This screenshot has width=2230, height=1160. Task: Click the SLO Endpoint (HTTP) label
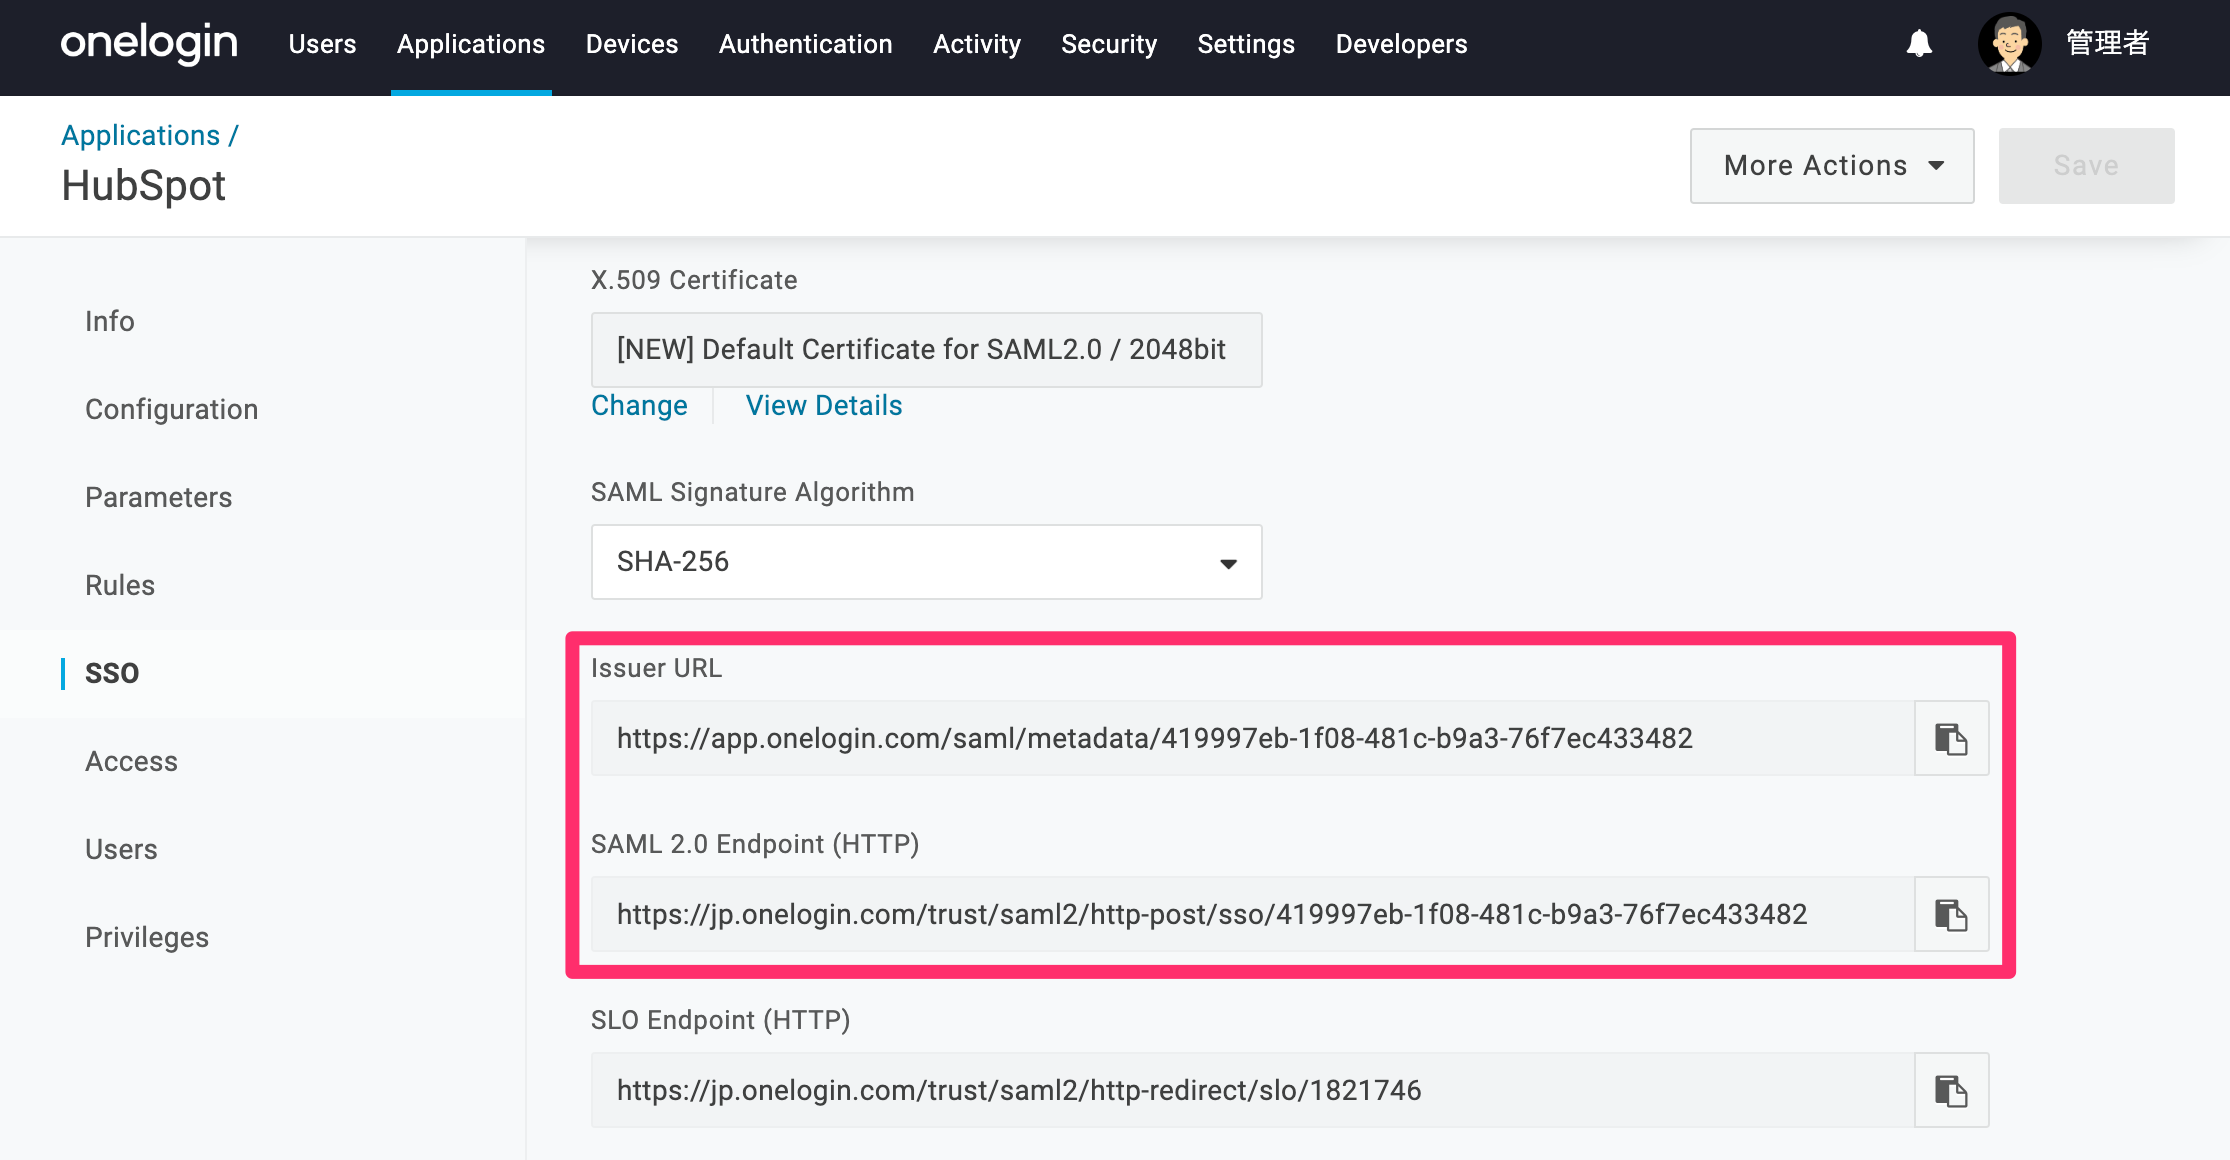pos(721,1020)
